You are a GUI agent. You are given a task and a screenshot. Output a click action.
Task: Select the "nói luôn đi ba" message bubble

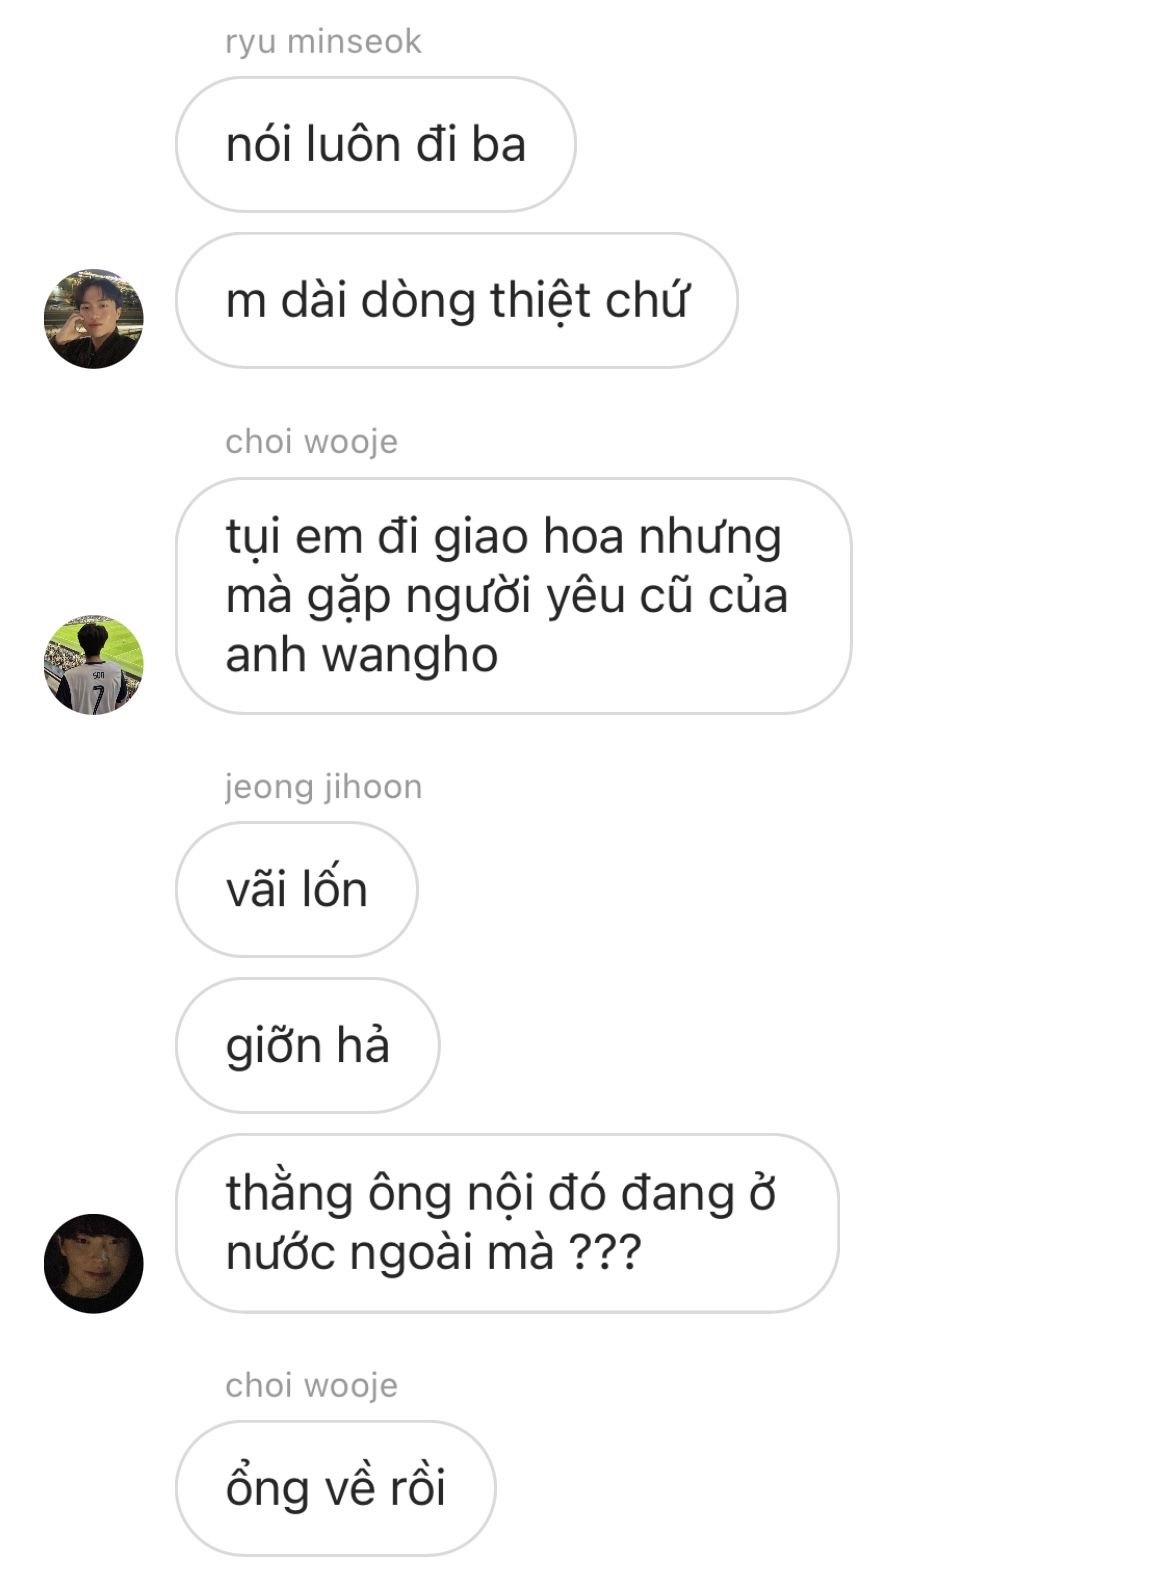point(376,144)
